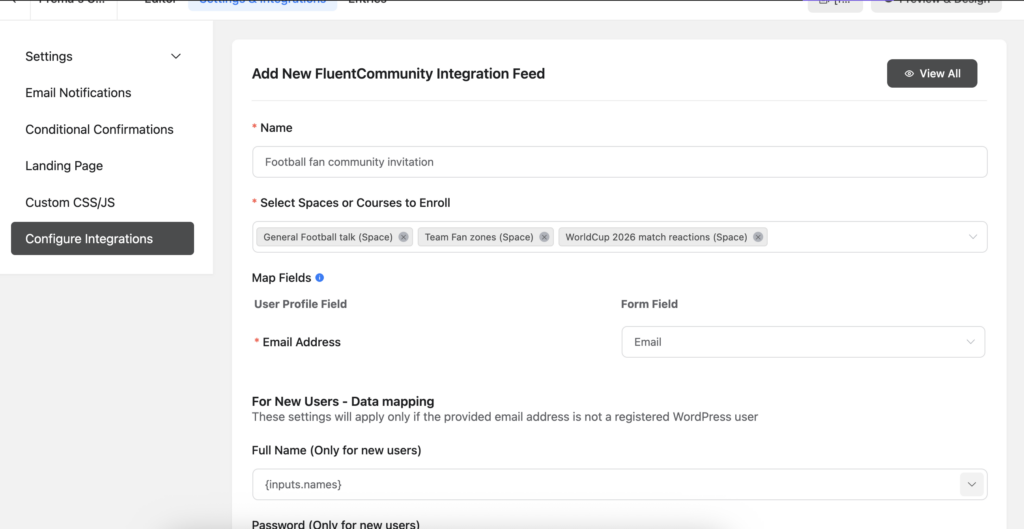Click the Map Fields info icon
Viewport: 1024px width, 529px height.
pyautogui.click(x=319, y=278)
